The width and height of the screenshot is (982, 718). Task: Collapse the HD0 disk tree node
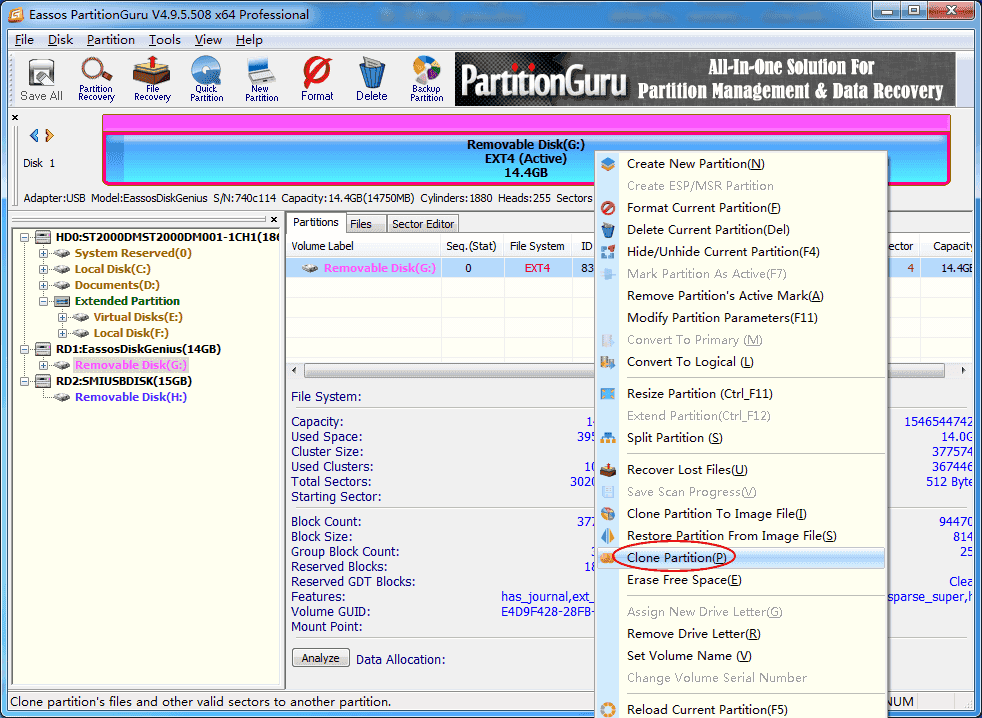(24, 237)
